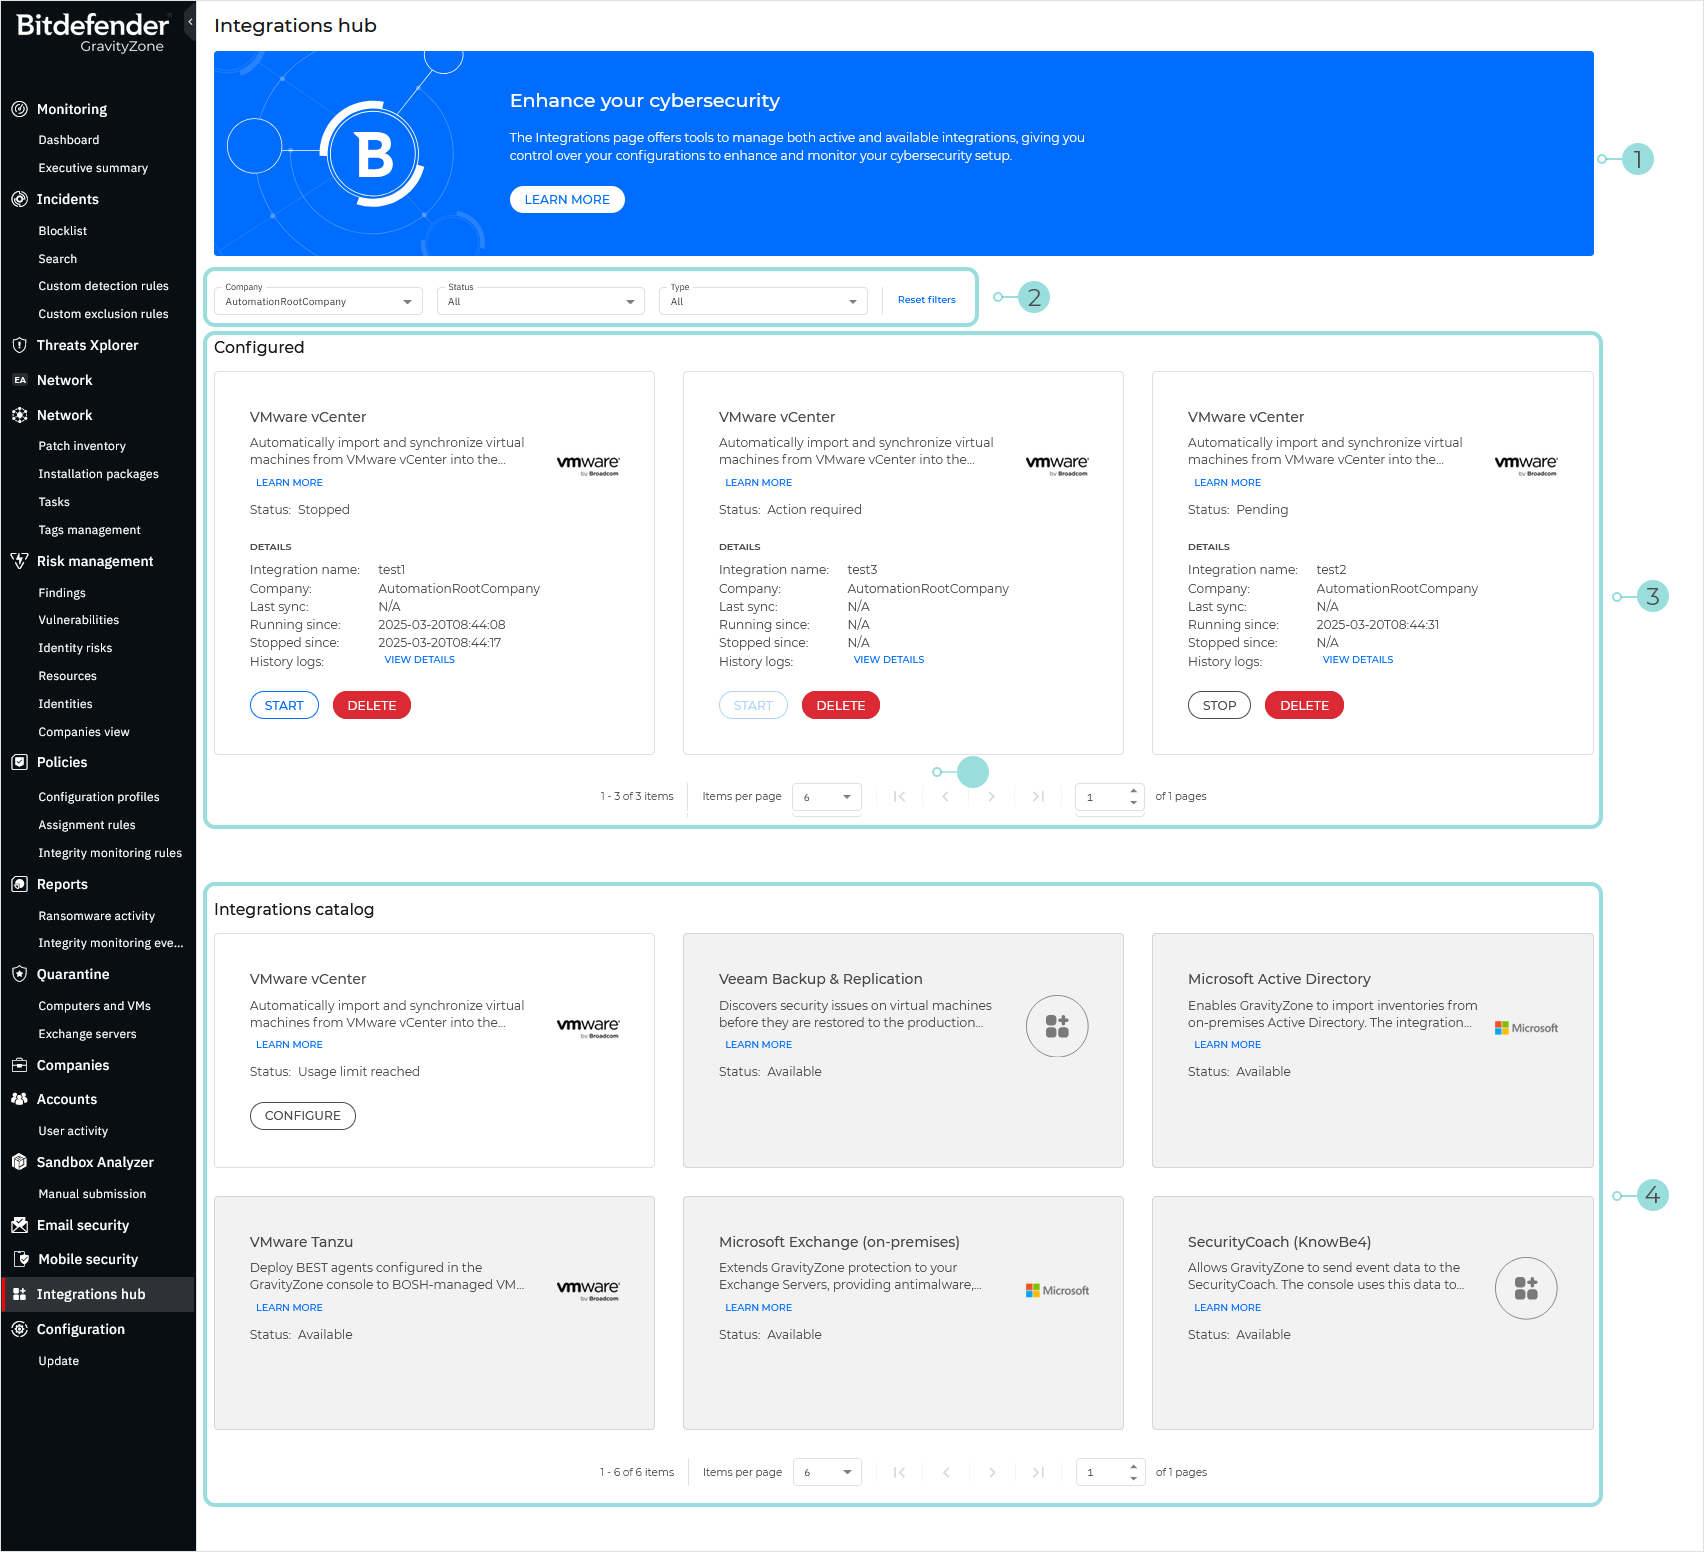1704x1552 pixels.
Task: Click the Configuration gear icon
Action: pos(19,1329)
